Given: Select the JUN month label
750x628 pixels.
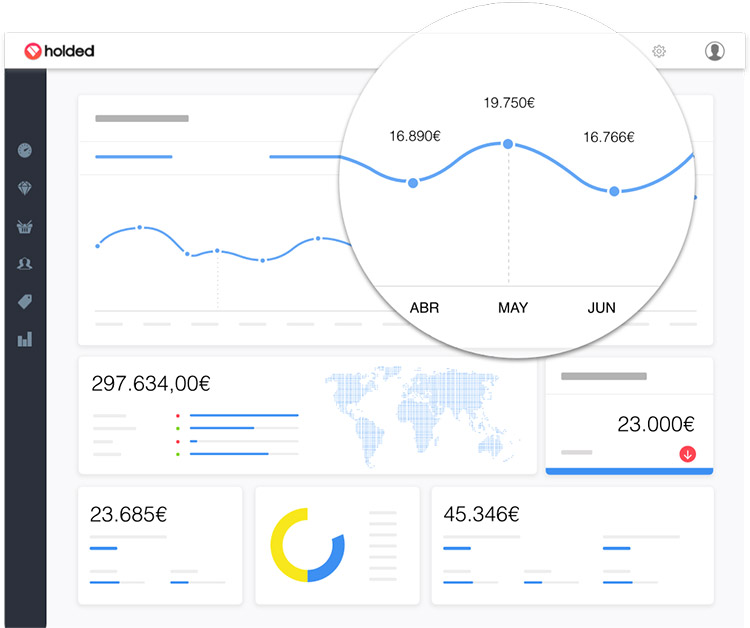Looking at the screenshot, I should (x=601, y=308).
